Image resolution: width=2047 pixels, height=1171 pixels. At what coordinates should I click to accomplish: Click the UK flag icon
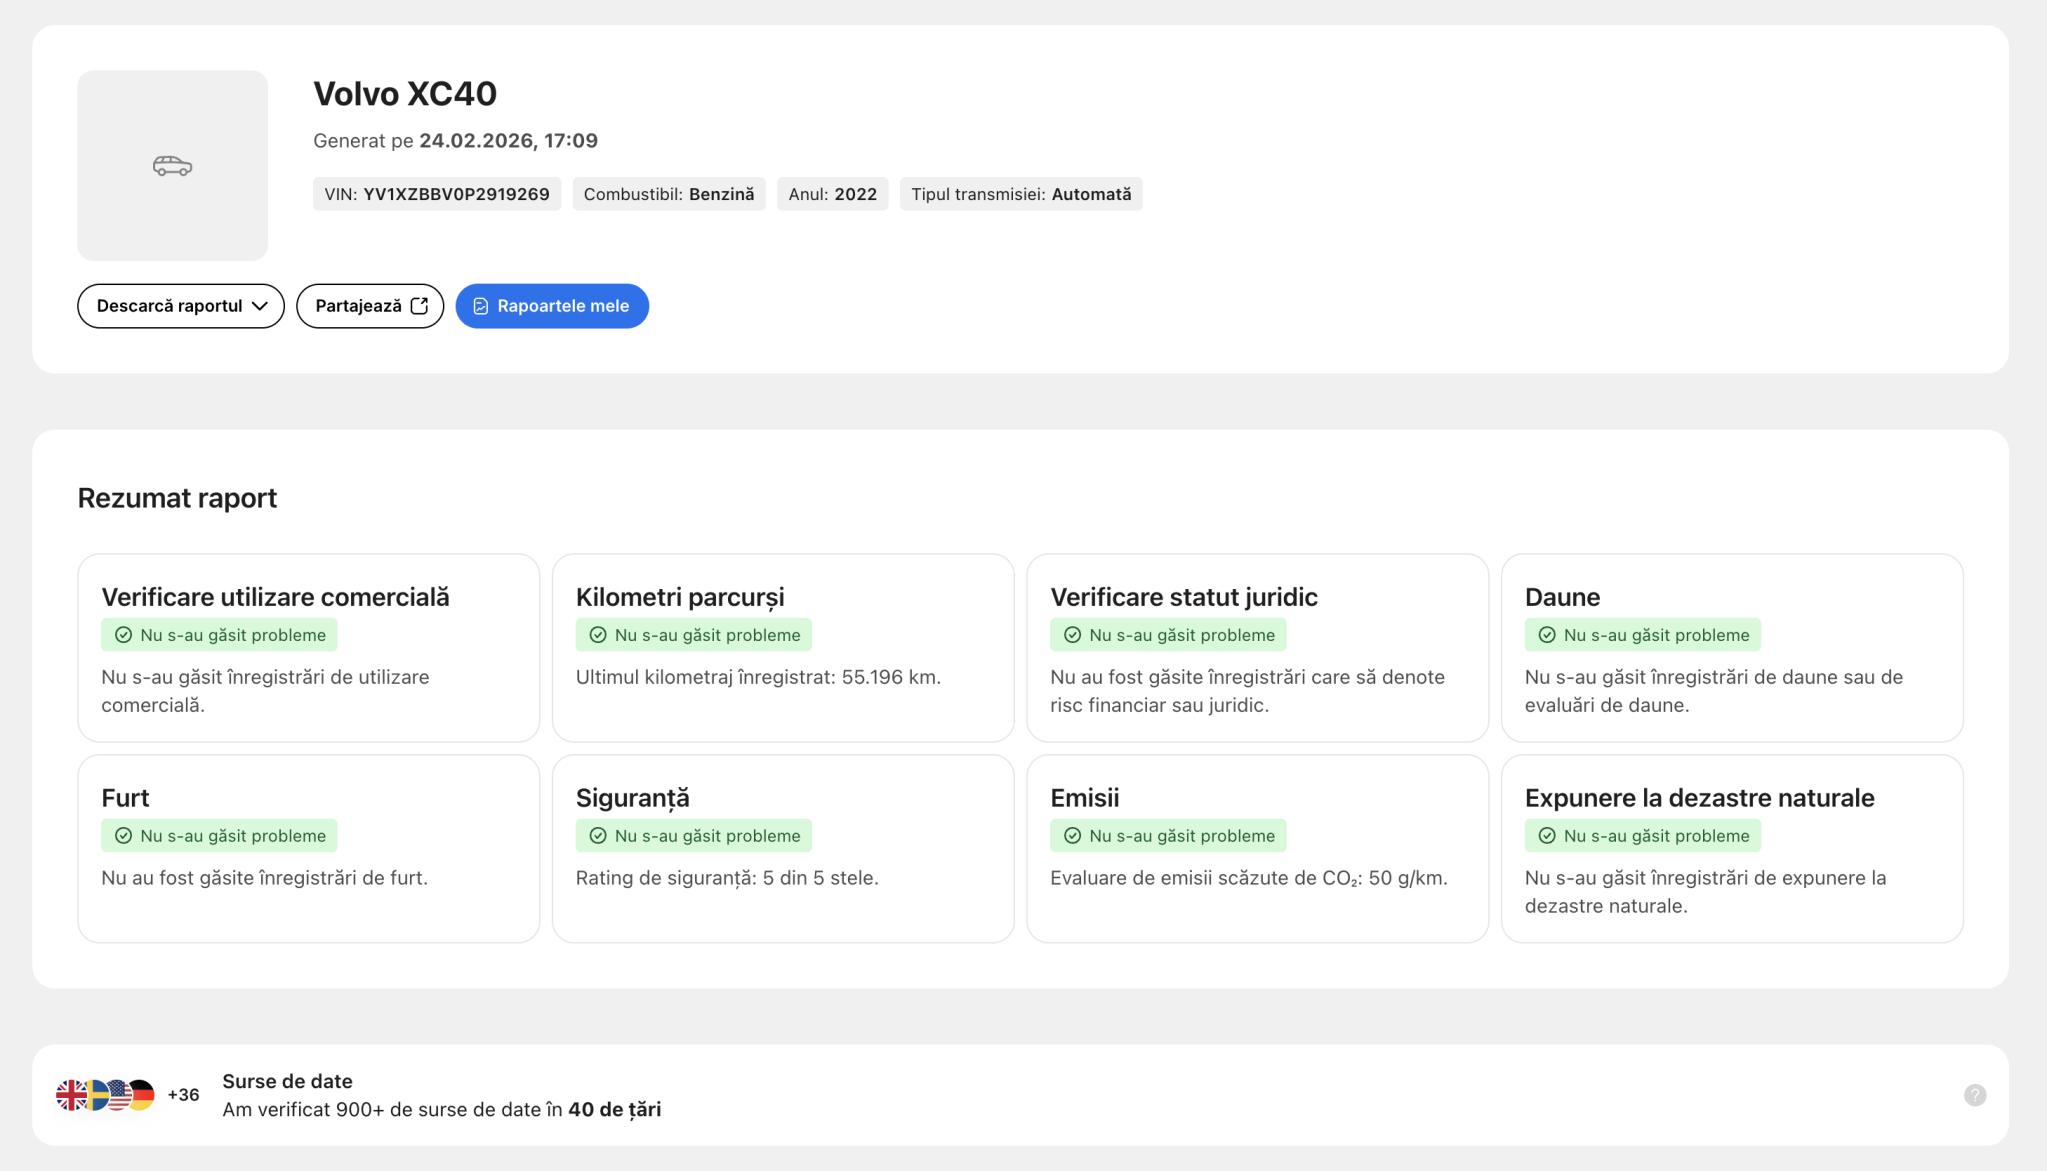tap(71, 1095)
